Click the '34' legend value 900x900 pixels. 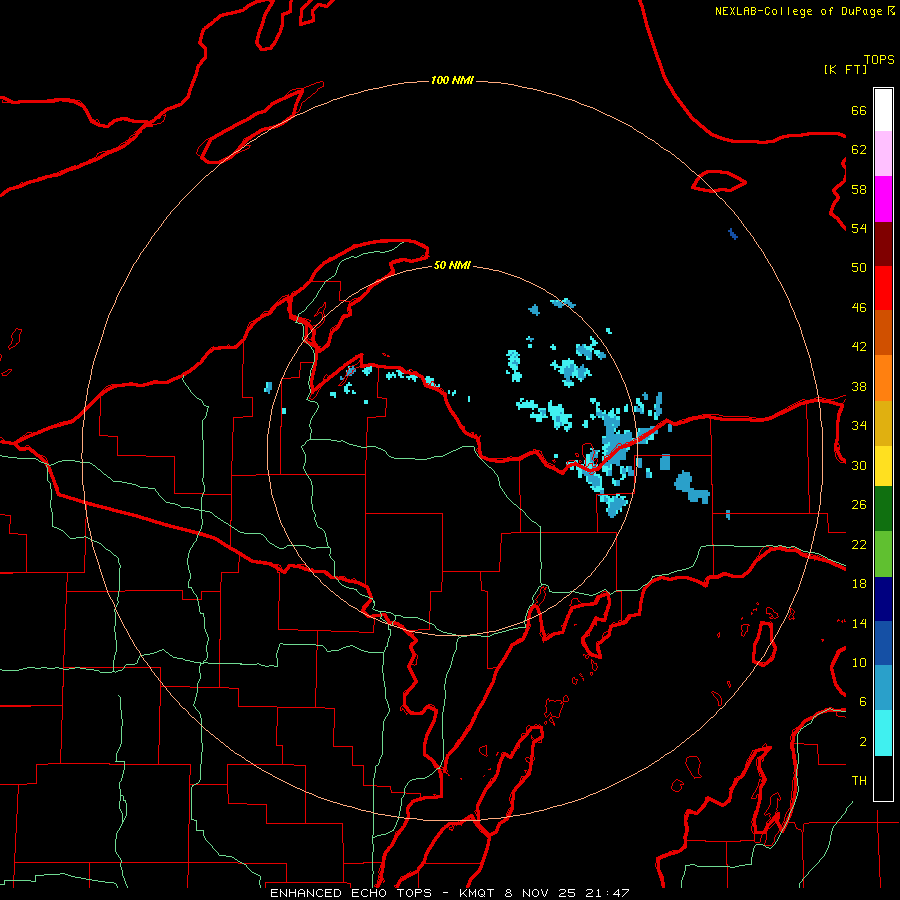pos(859,426)
